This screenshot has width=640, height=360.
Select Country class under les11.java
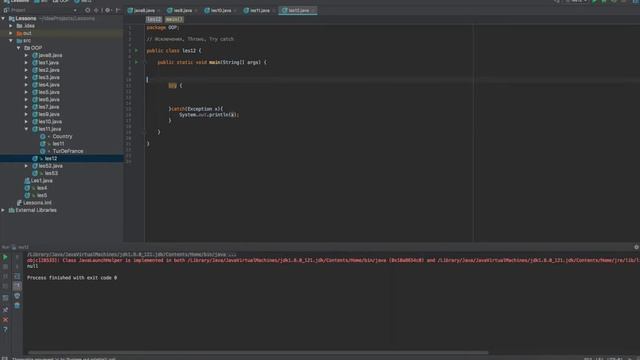tap(62, 136)
